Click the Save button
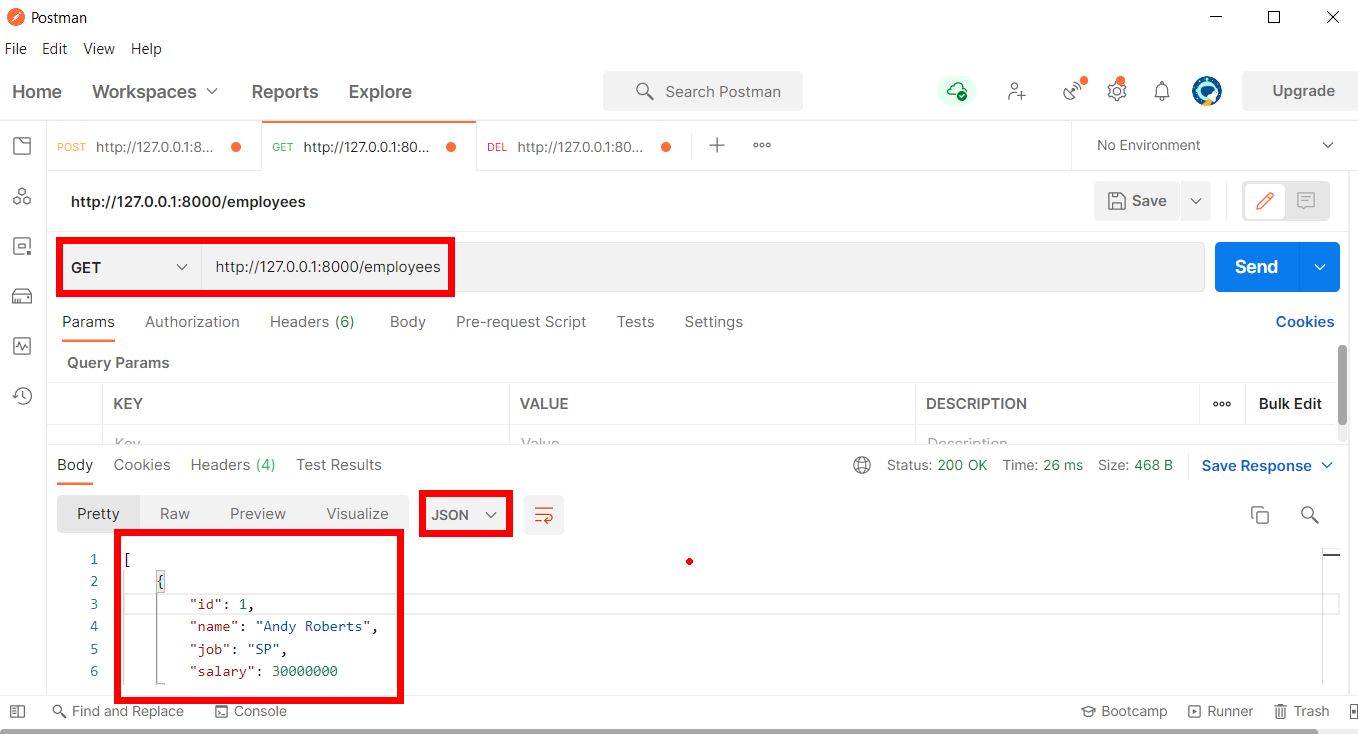The width and height of the screenshot is (1358, 734). pyautogui.click(x=1137, y=201)
